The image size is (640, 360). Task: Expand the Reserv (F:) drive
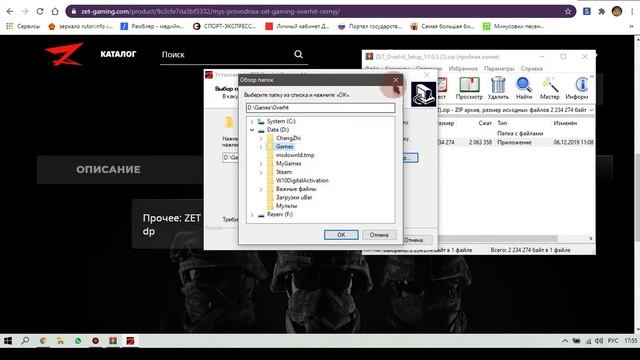point(252,215)
